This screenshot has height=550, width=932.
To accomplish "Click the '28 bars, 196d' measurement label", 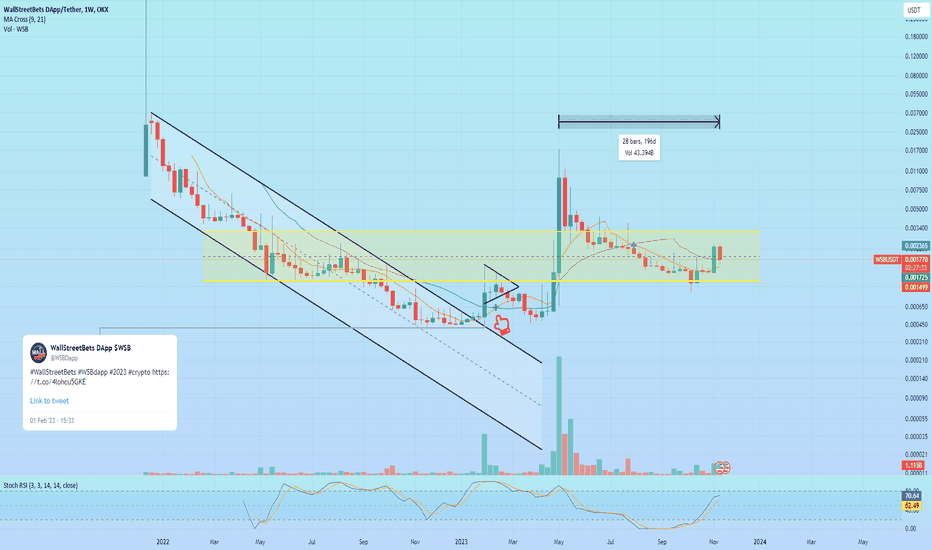I will tap(639, 141).
